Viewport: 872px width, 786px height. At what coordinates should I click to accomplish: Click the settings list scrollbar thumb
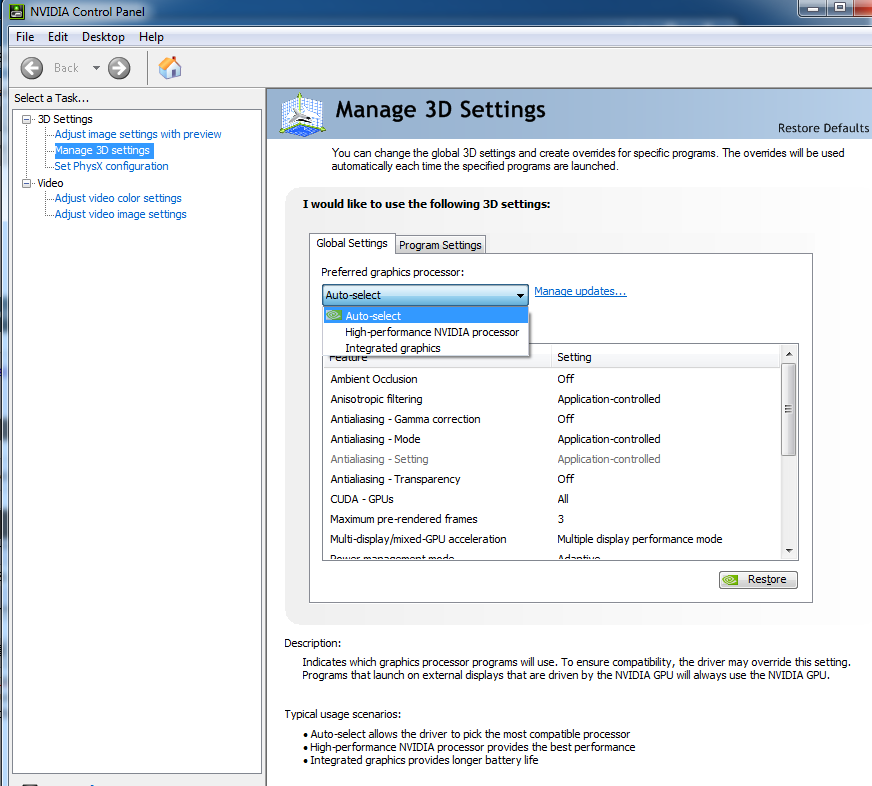[x=788, y=409]
